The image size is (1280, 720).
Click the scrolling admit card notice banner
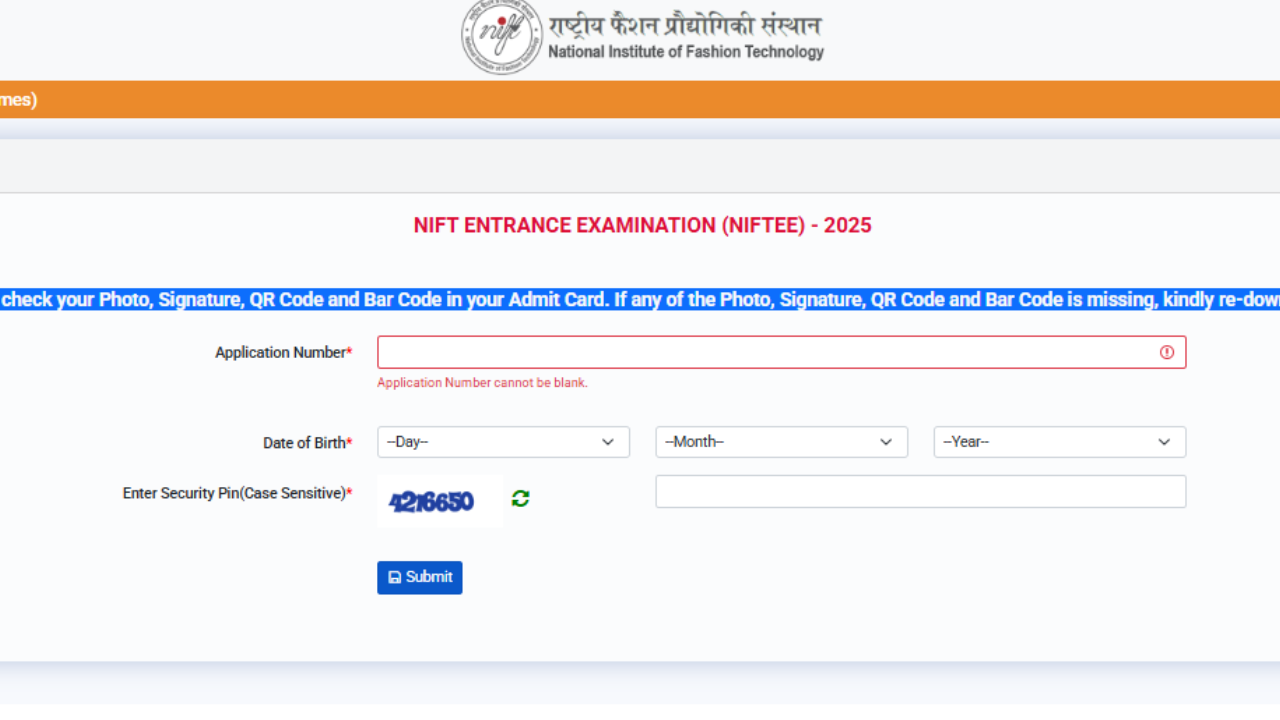[640, 299]
